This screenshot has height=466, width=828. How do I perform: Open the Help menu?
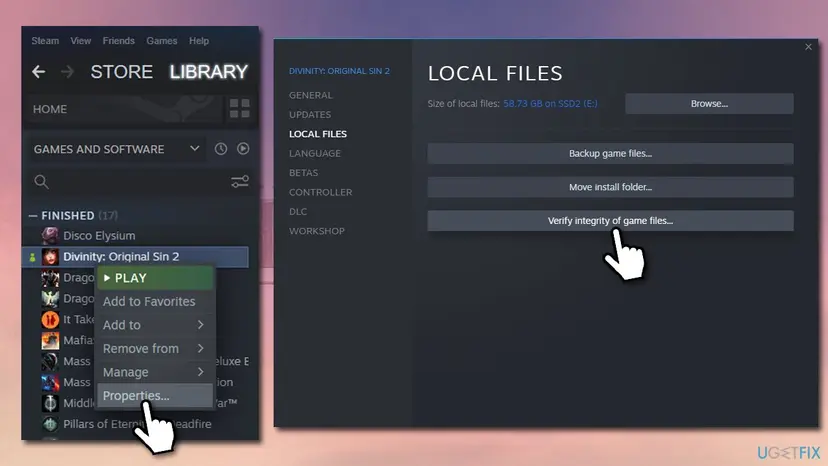point(199,41)
